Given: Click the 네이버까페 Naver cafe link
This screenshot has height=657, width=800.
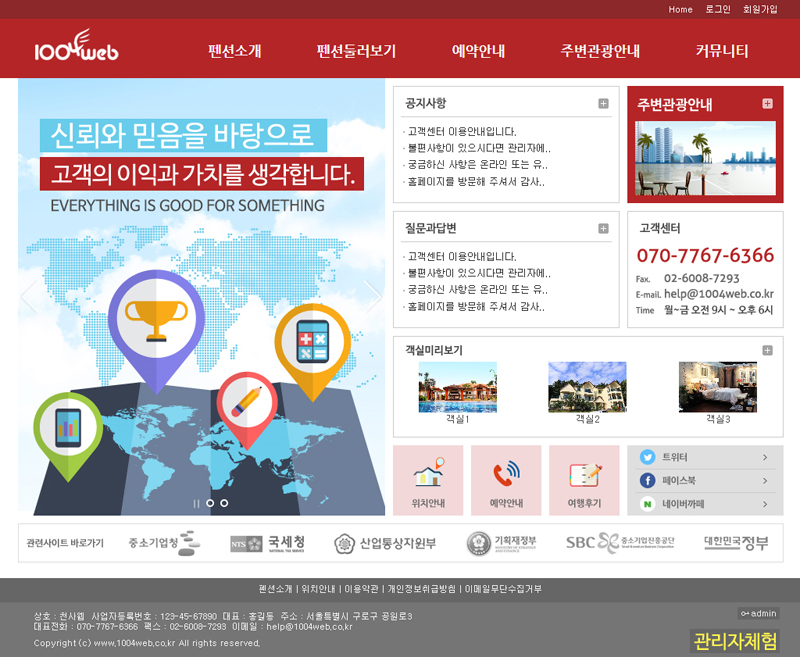Looking at the screenshot, I should pyautogui.click(x=705, y=505).
